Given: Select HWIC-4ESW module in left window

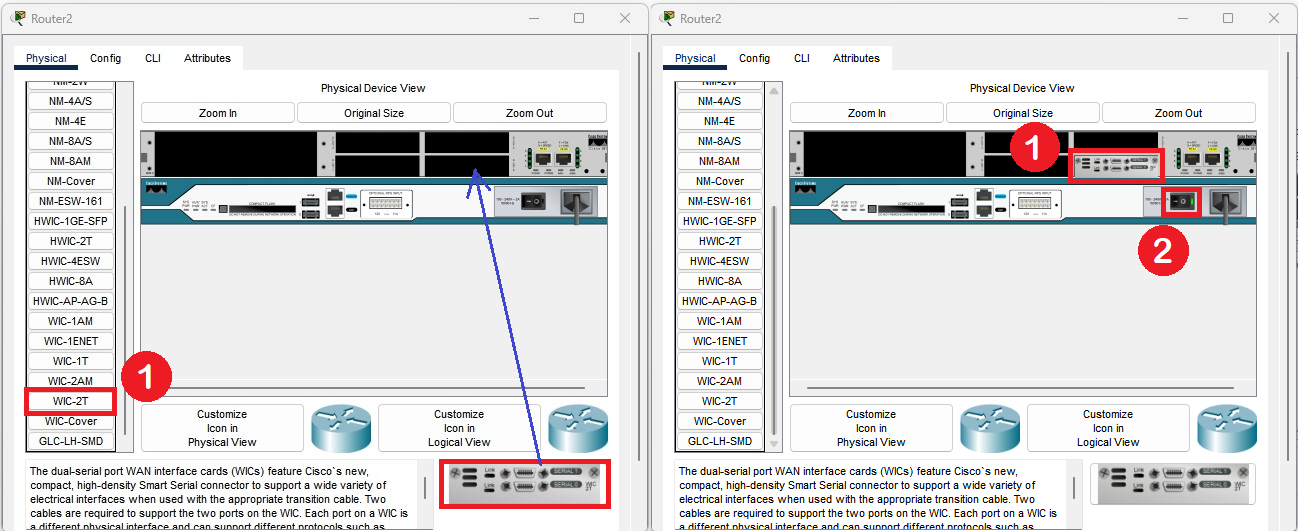Looking at the screenshot, I should click(71, 261).
